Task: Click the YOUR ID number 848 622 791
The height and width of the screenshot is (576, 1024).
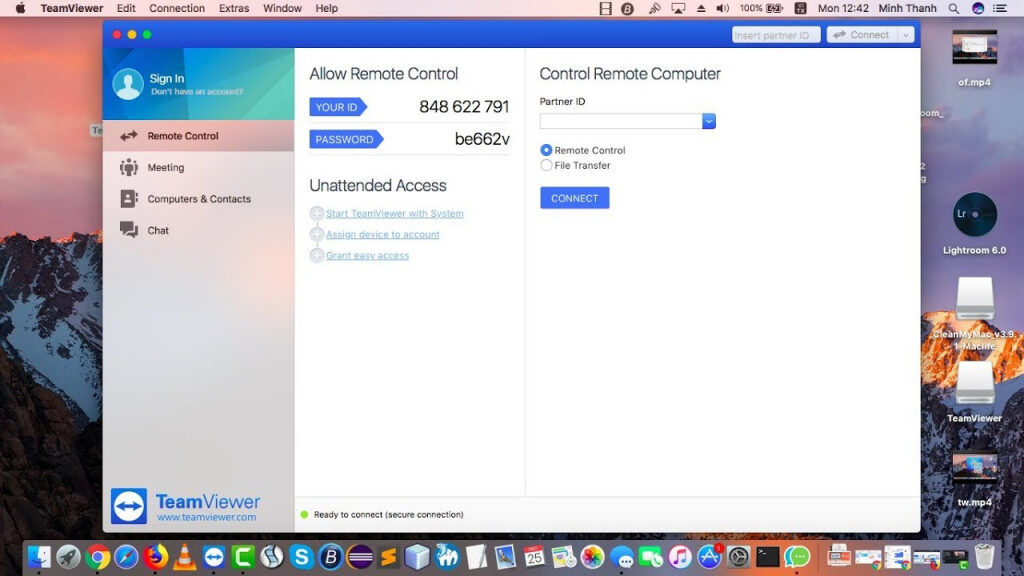Action: 464,106
